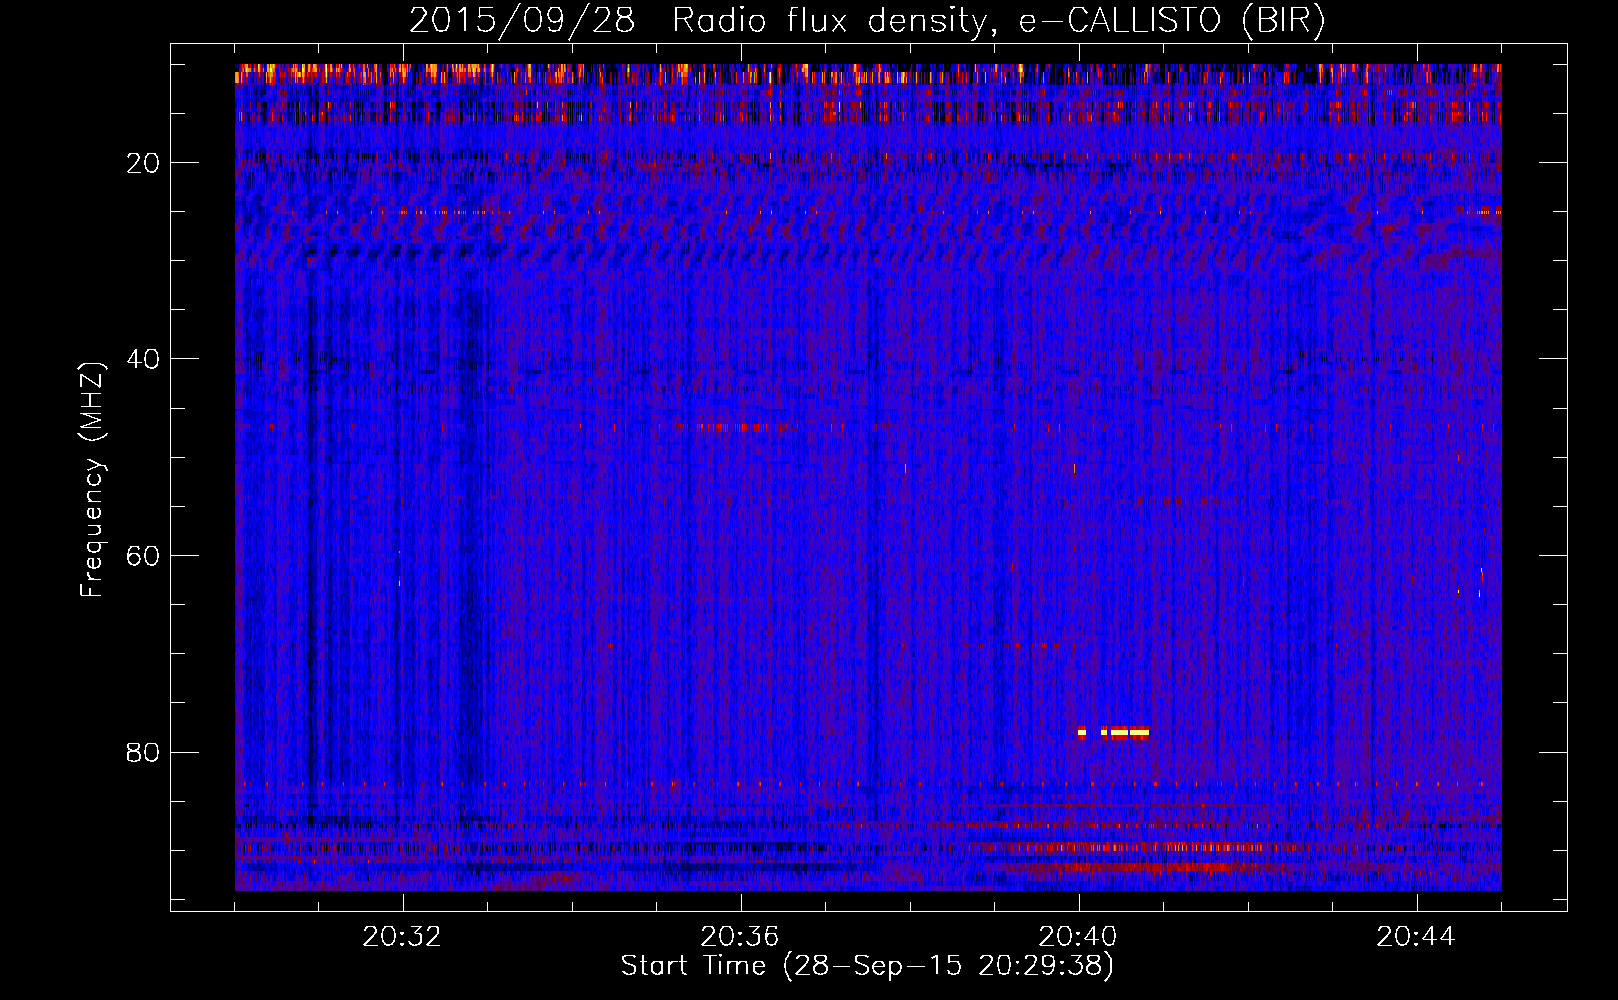This screenshot has width=1618, height=1000.
Task: Click the 'Start Time (28-Sep-15 20:29:38)' label
Action: click(867, 966)
